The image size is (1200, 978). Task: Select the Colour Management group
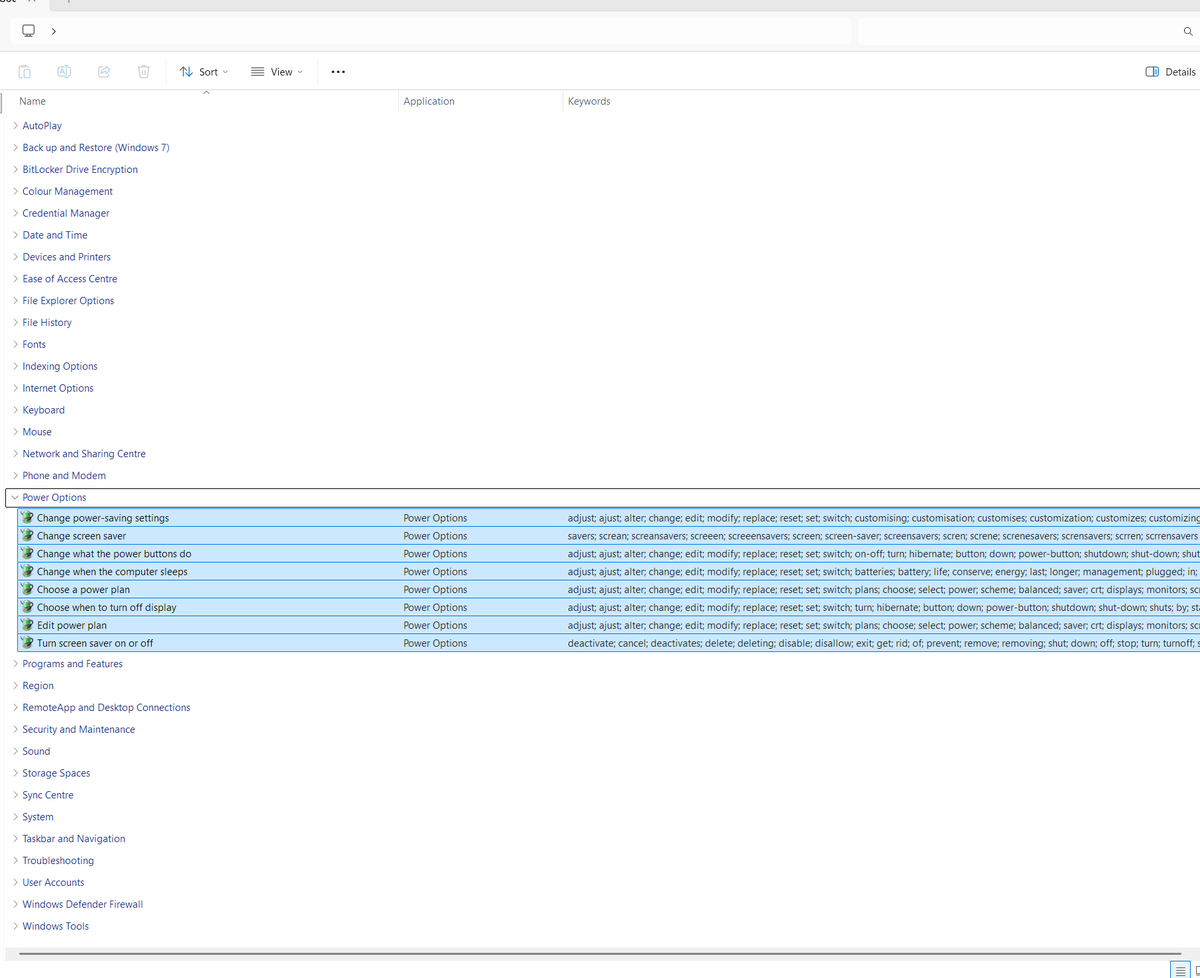coord(68,192)
